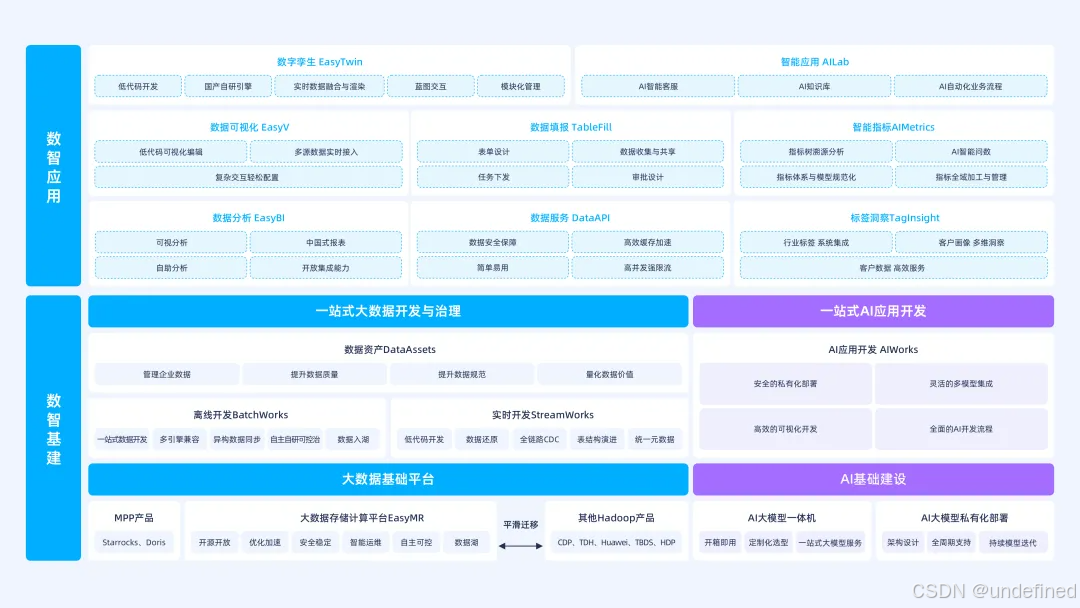Click the 国产自研引擎 box
The height and width of the screenshot is (608, 1080).
pyautogui.click(x=228, y=87)
